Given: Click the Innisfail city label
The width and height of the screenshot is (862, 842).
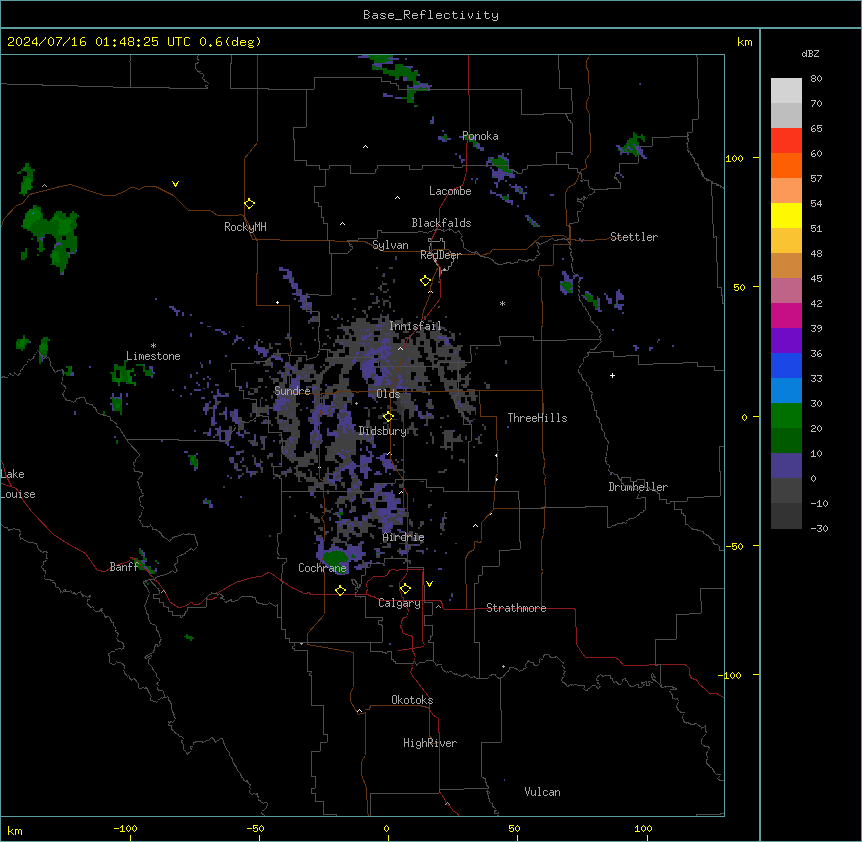Looking at the screenshot, I should click(x=415, y=326).
